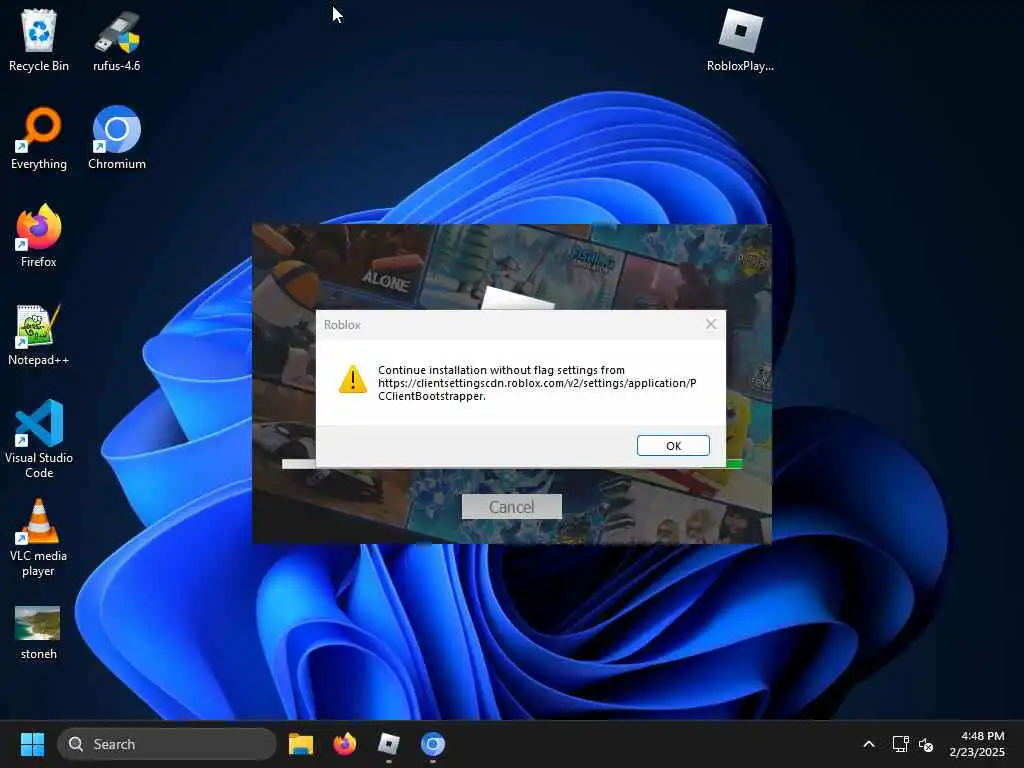Select the rufus-4.6 desktop icon
The height and width of the screenshot is (768, 1024).
coord(116,40)
